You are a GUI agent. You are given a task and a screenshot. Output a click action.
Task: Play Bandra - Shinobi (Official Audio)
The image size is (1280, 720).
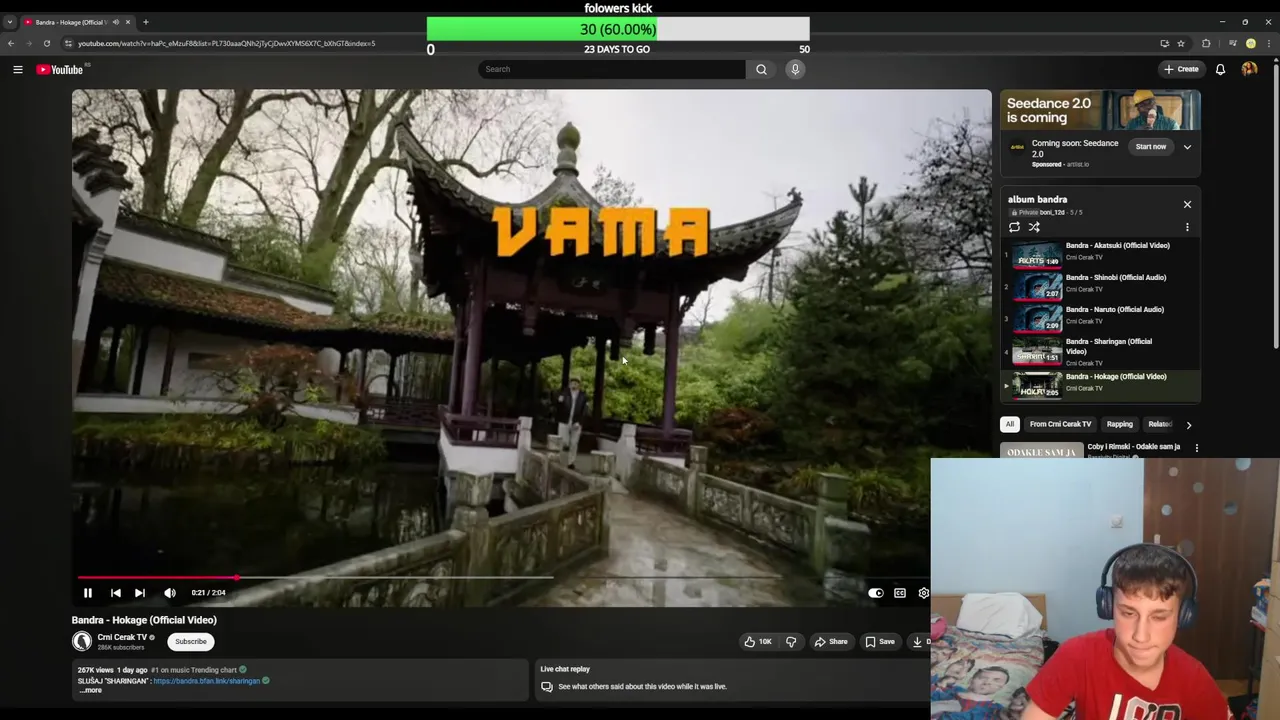1100,286
